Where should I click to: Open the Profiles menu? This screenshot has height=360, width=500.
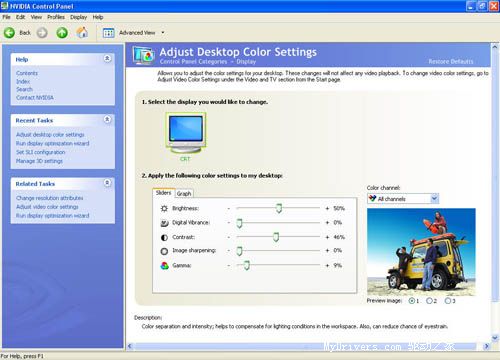click(x=56, y=17)
